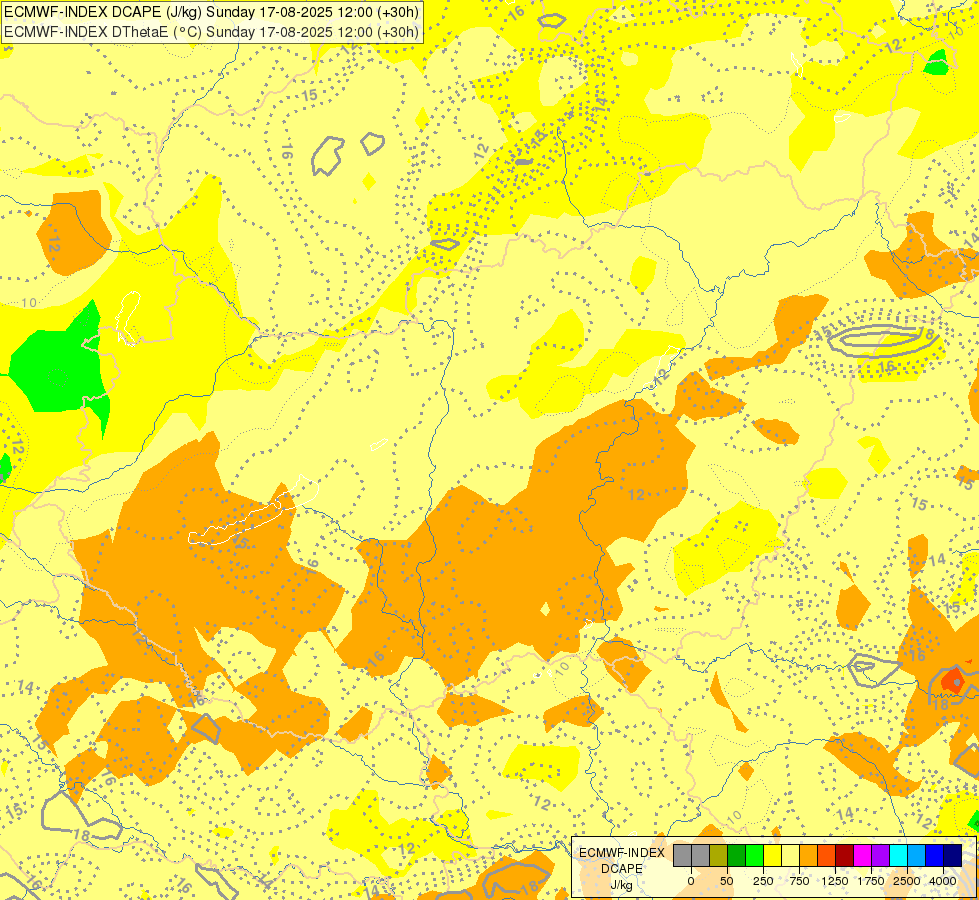The image size is (979, 900).
Task: Select the purple legend swatch
Action: coord(881,855)
